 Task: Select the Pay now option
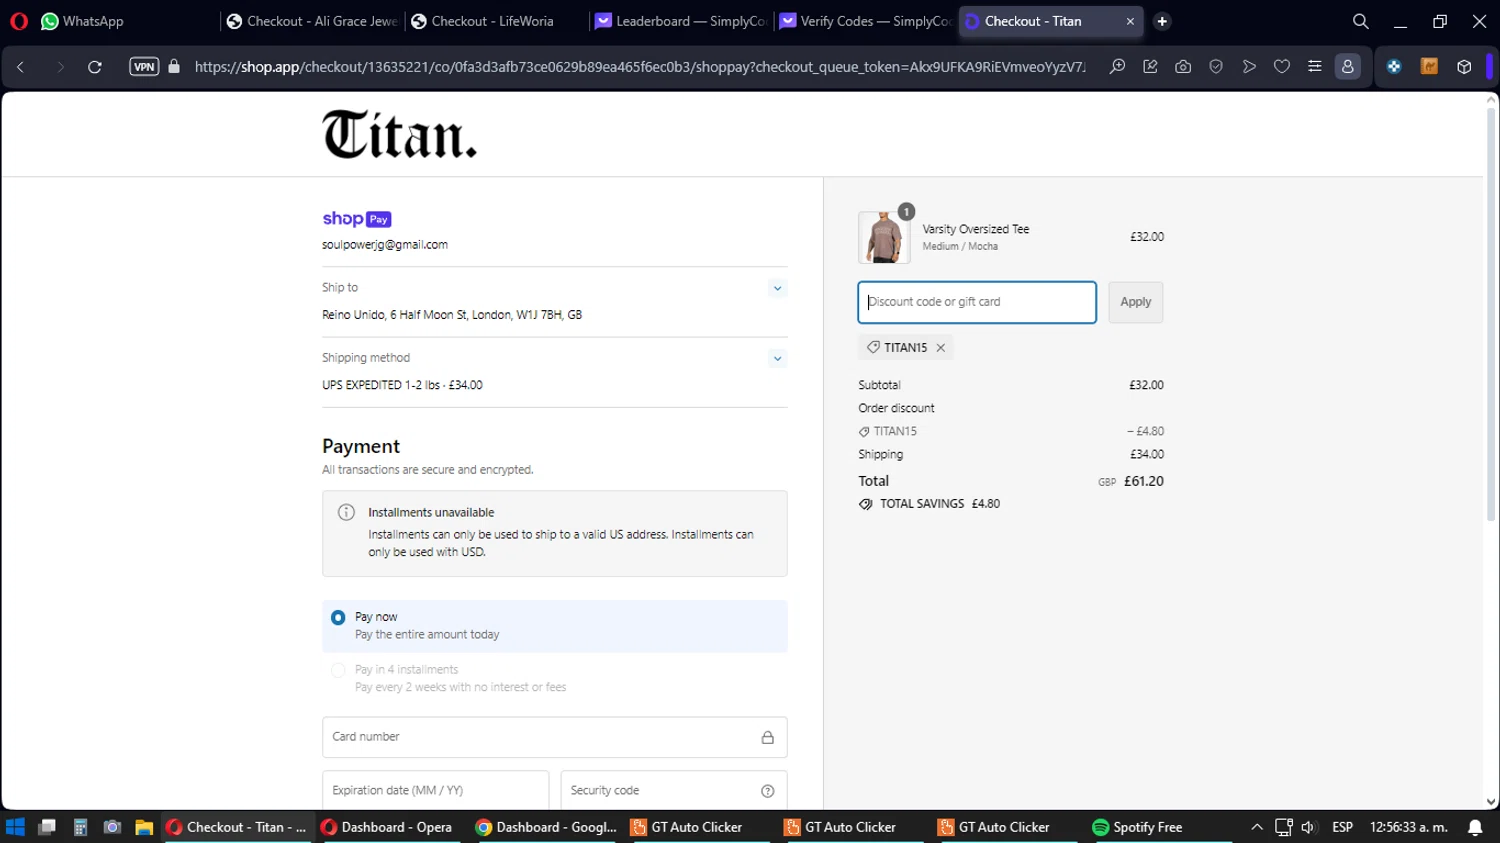(x=338, y=618)
